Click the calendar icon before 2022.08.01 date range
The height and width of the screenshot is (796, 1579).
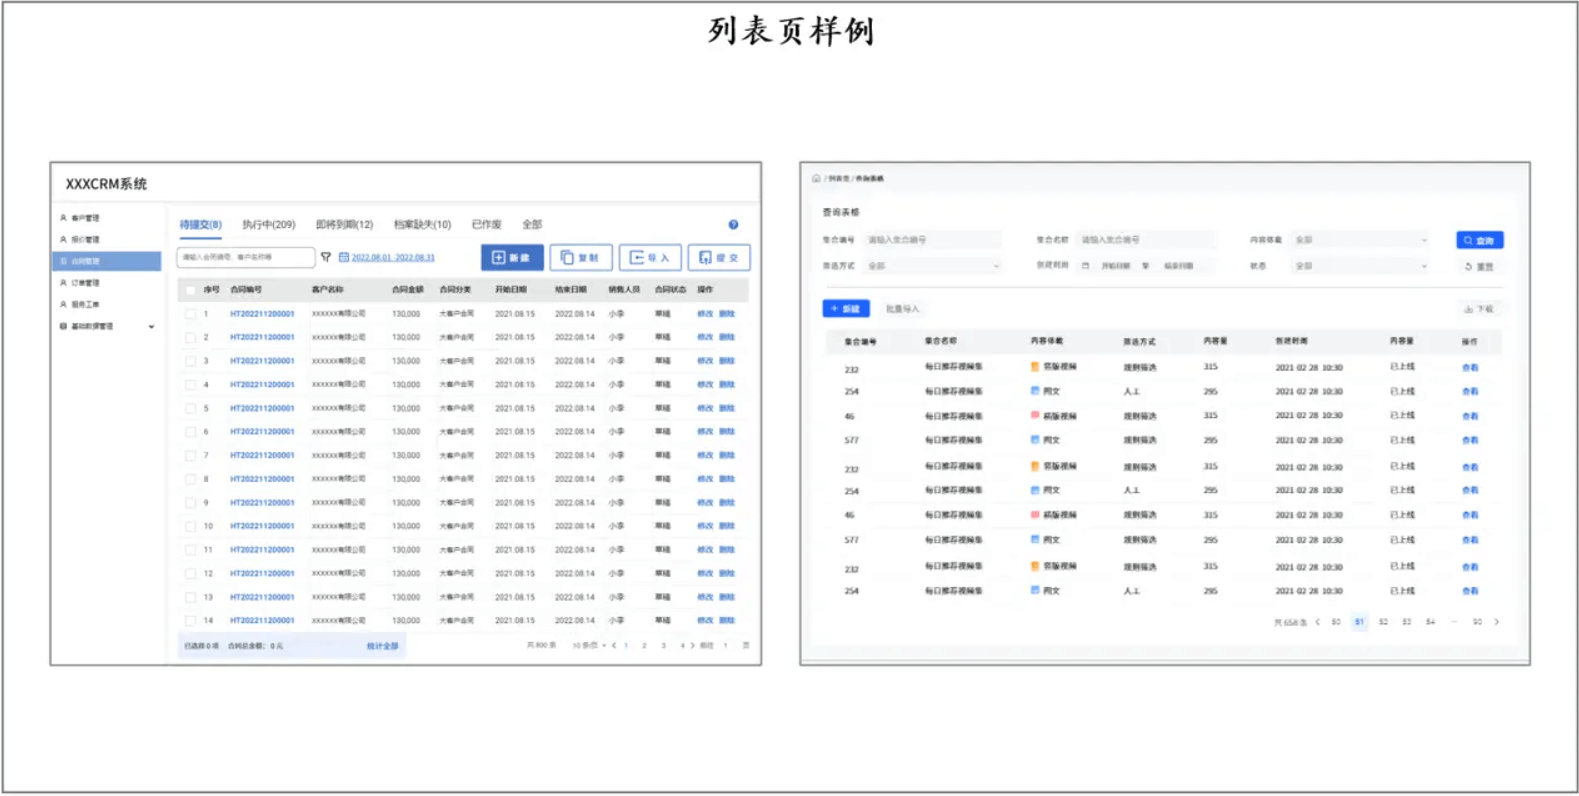click(x=344, y=257)
